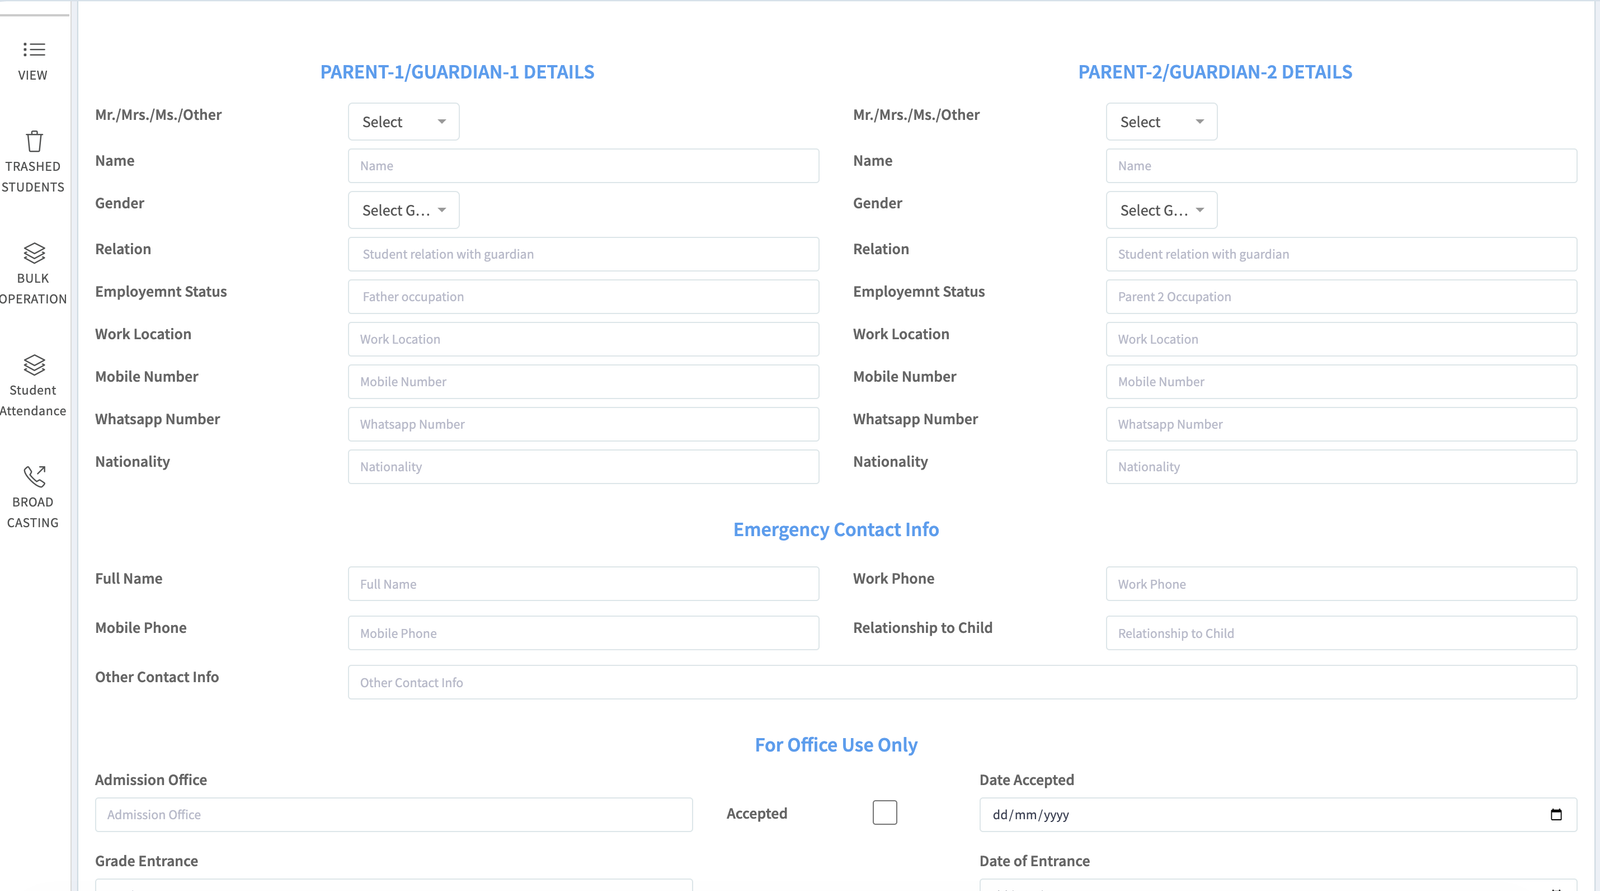Open Trashed Students trash icon
1600x891 pixels.
pos(34,141)
